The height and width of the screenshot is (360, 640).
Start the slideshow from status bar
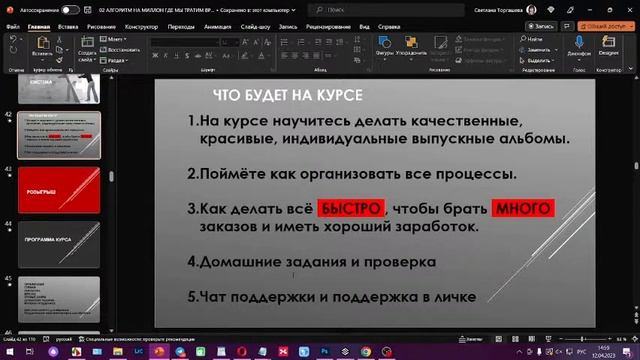point(548,339)
